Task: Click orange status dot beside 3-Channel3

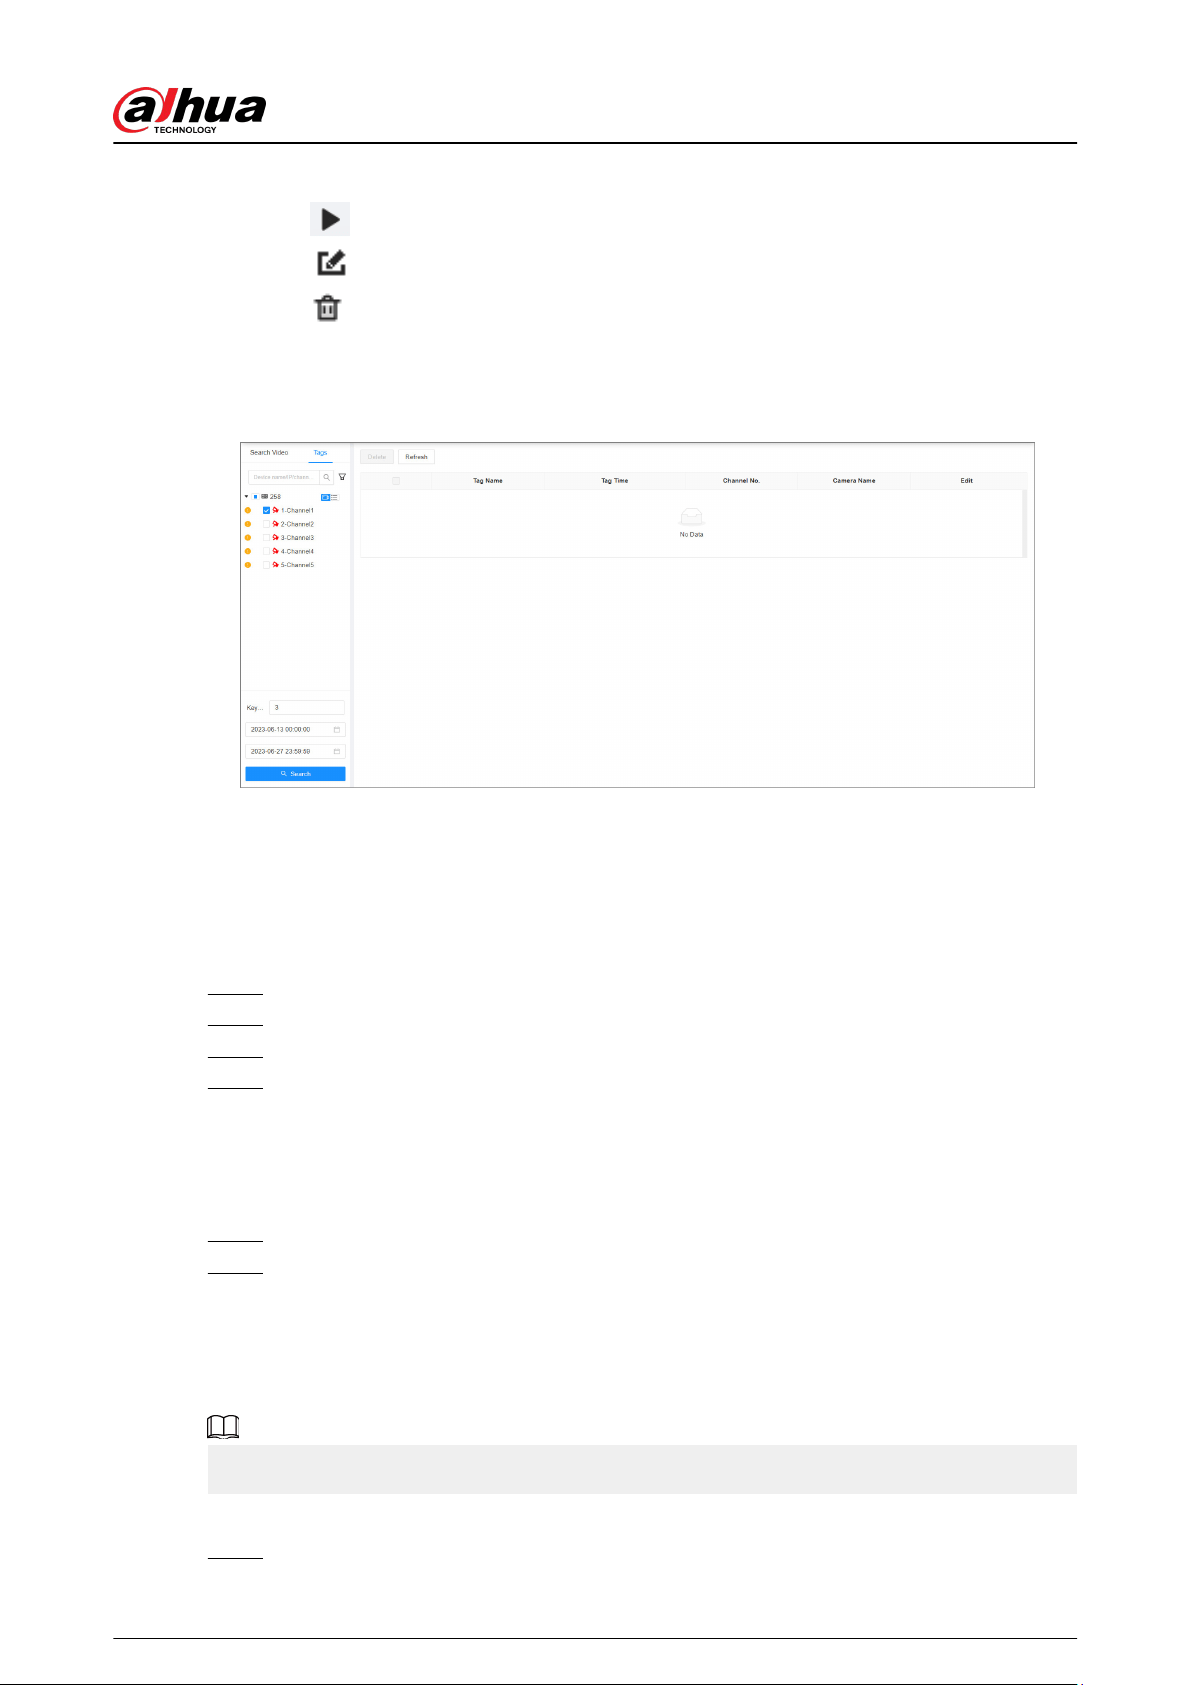Action: [x=248, y=538]
